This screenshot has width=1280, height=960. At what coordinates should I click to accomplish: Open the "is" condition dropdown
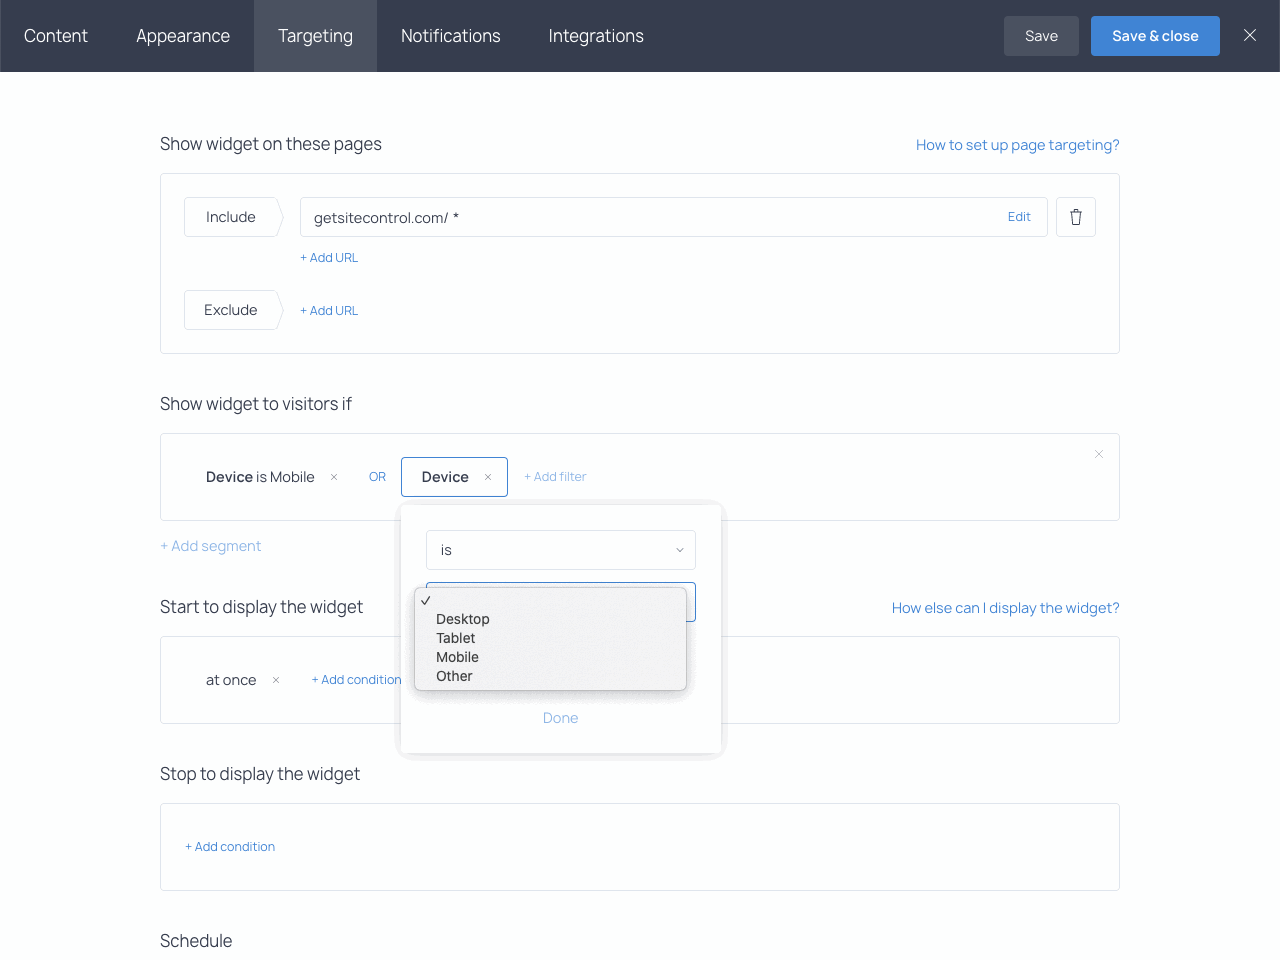click(560, 550)
